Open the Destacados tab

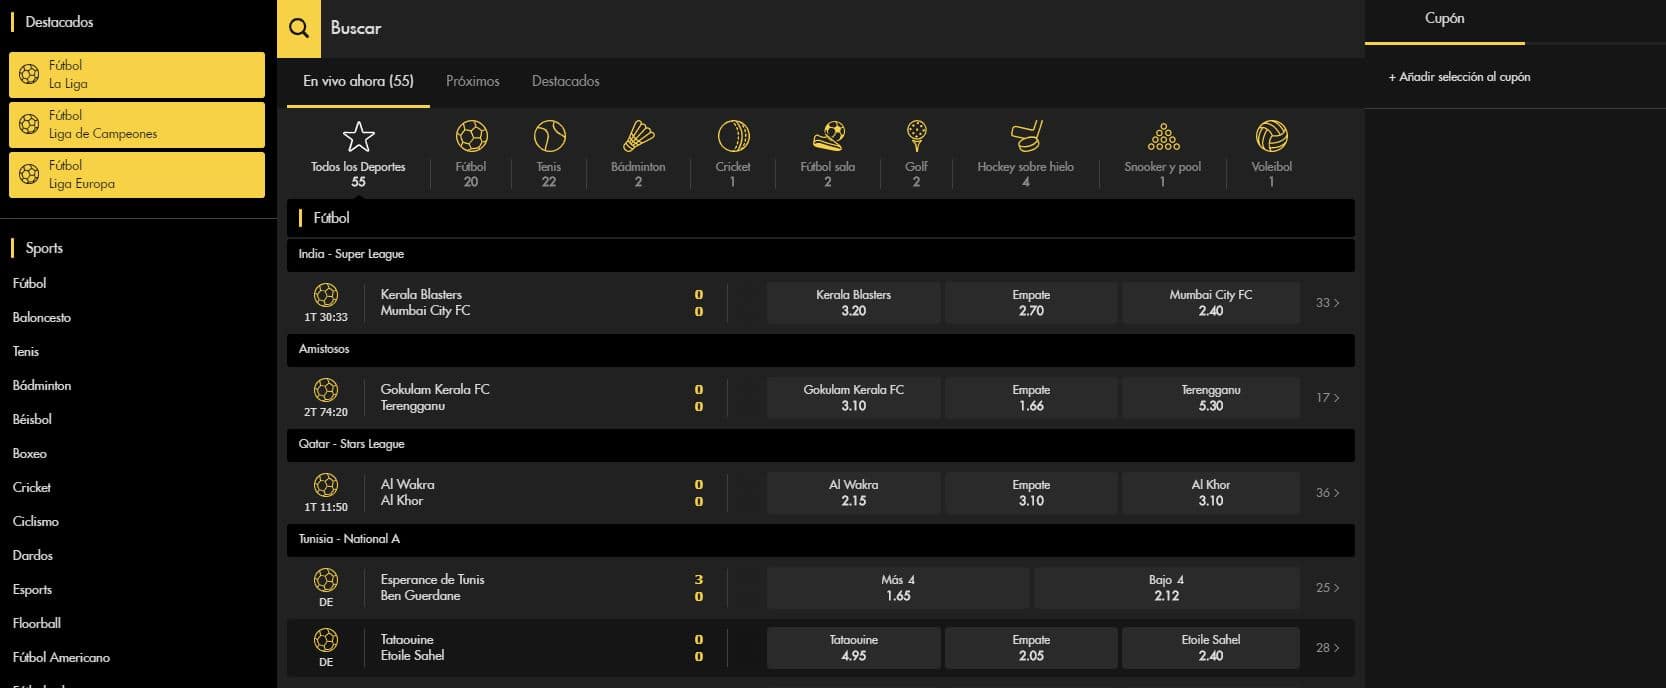[x=565, y=81]
